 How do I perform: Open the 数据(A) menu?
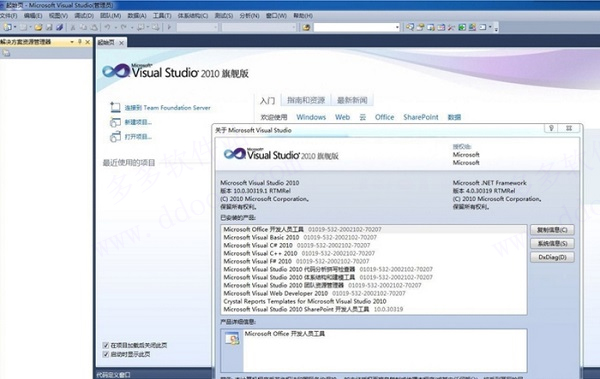(x=137, y=16)
